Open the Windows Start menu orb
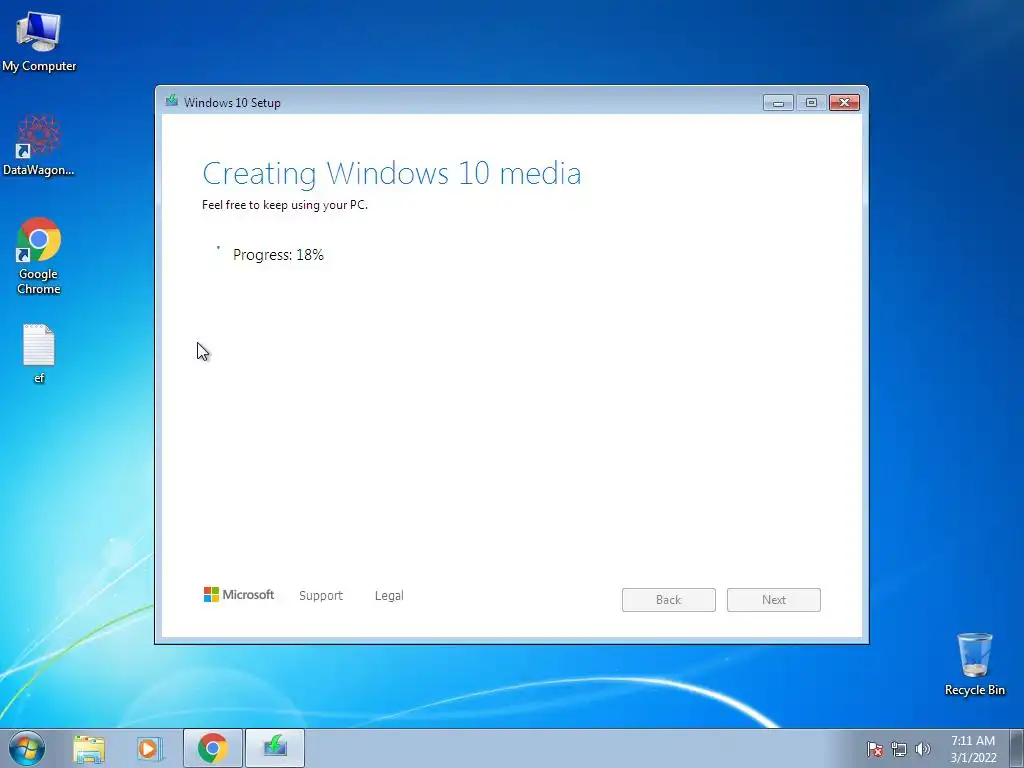The image size is (1024, 768). [x=27, y=748]
